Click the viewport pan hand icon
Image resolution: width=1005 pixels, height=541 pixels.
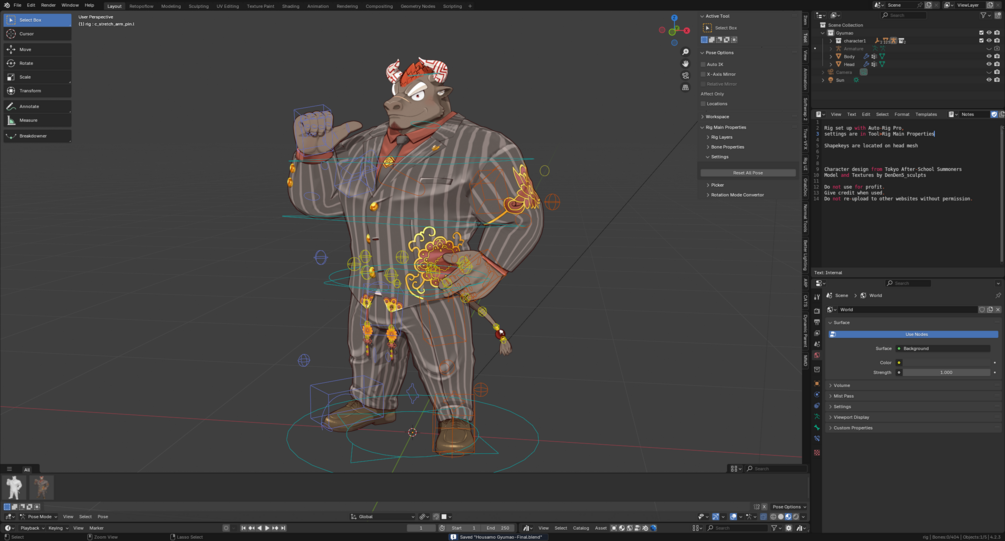coord(685,63)
